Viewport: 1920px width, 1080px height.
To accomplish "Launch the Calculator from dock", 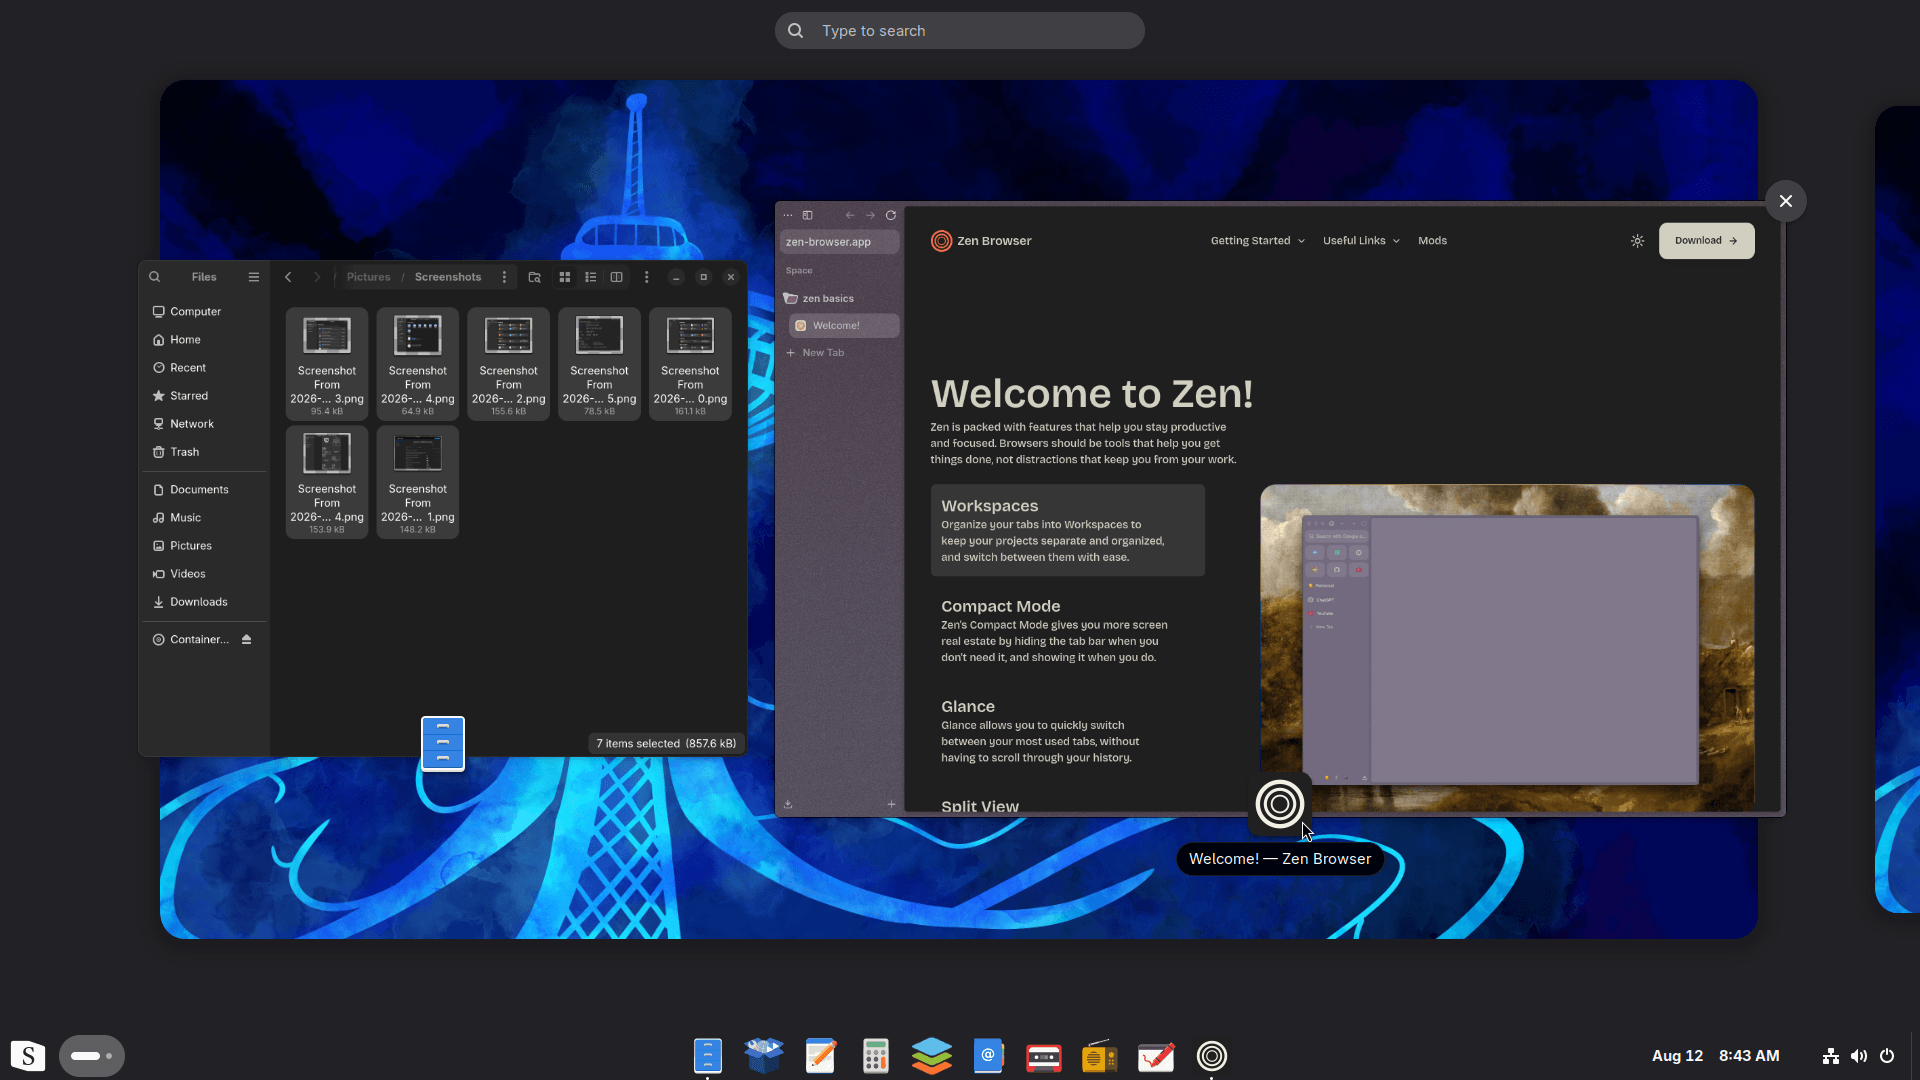I will tap(876, 1056).
